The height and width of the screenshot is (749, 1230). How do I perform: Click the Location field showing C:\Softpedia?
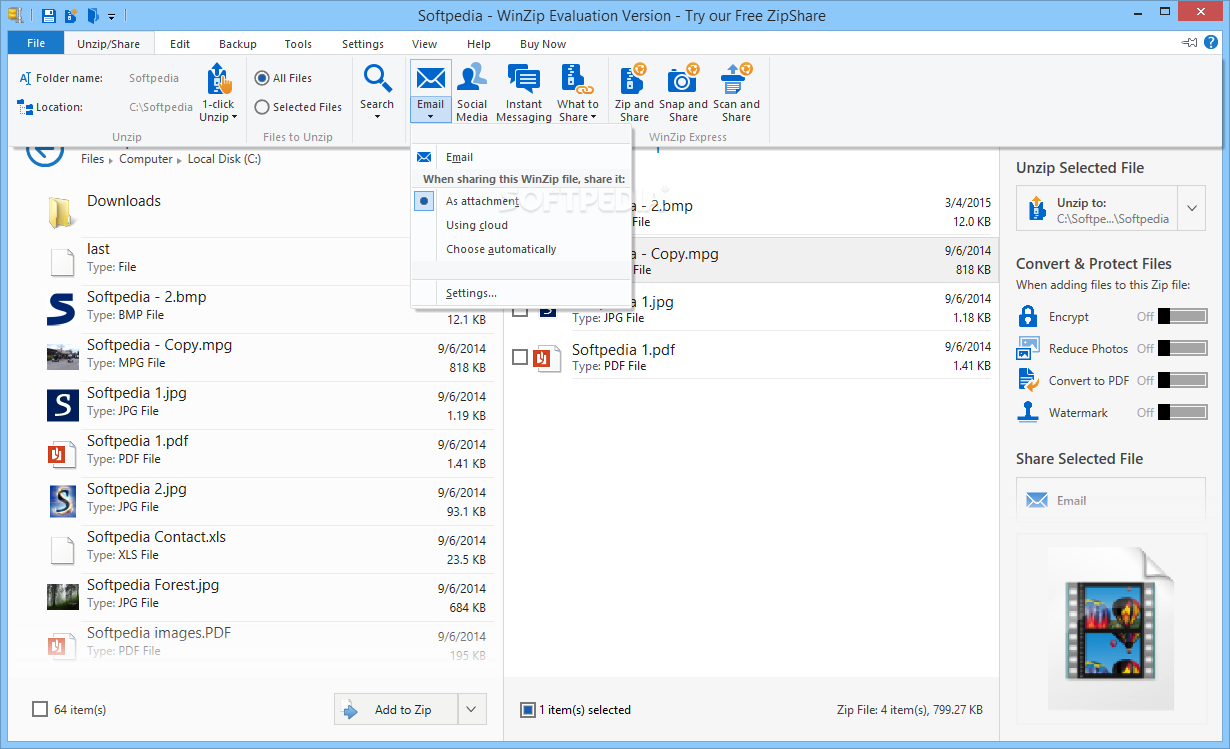click(161, 107)
